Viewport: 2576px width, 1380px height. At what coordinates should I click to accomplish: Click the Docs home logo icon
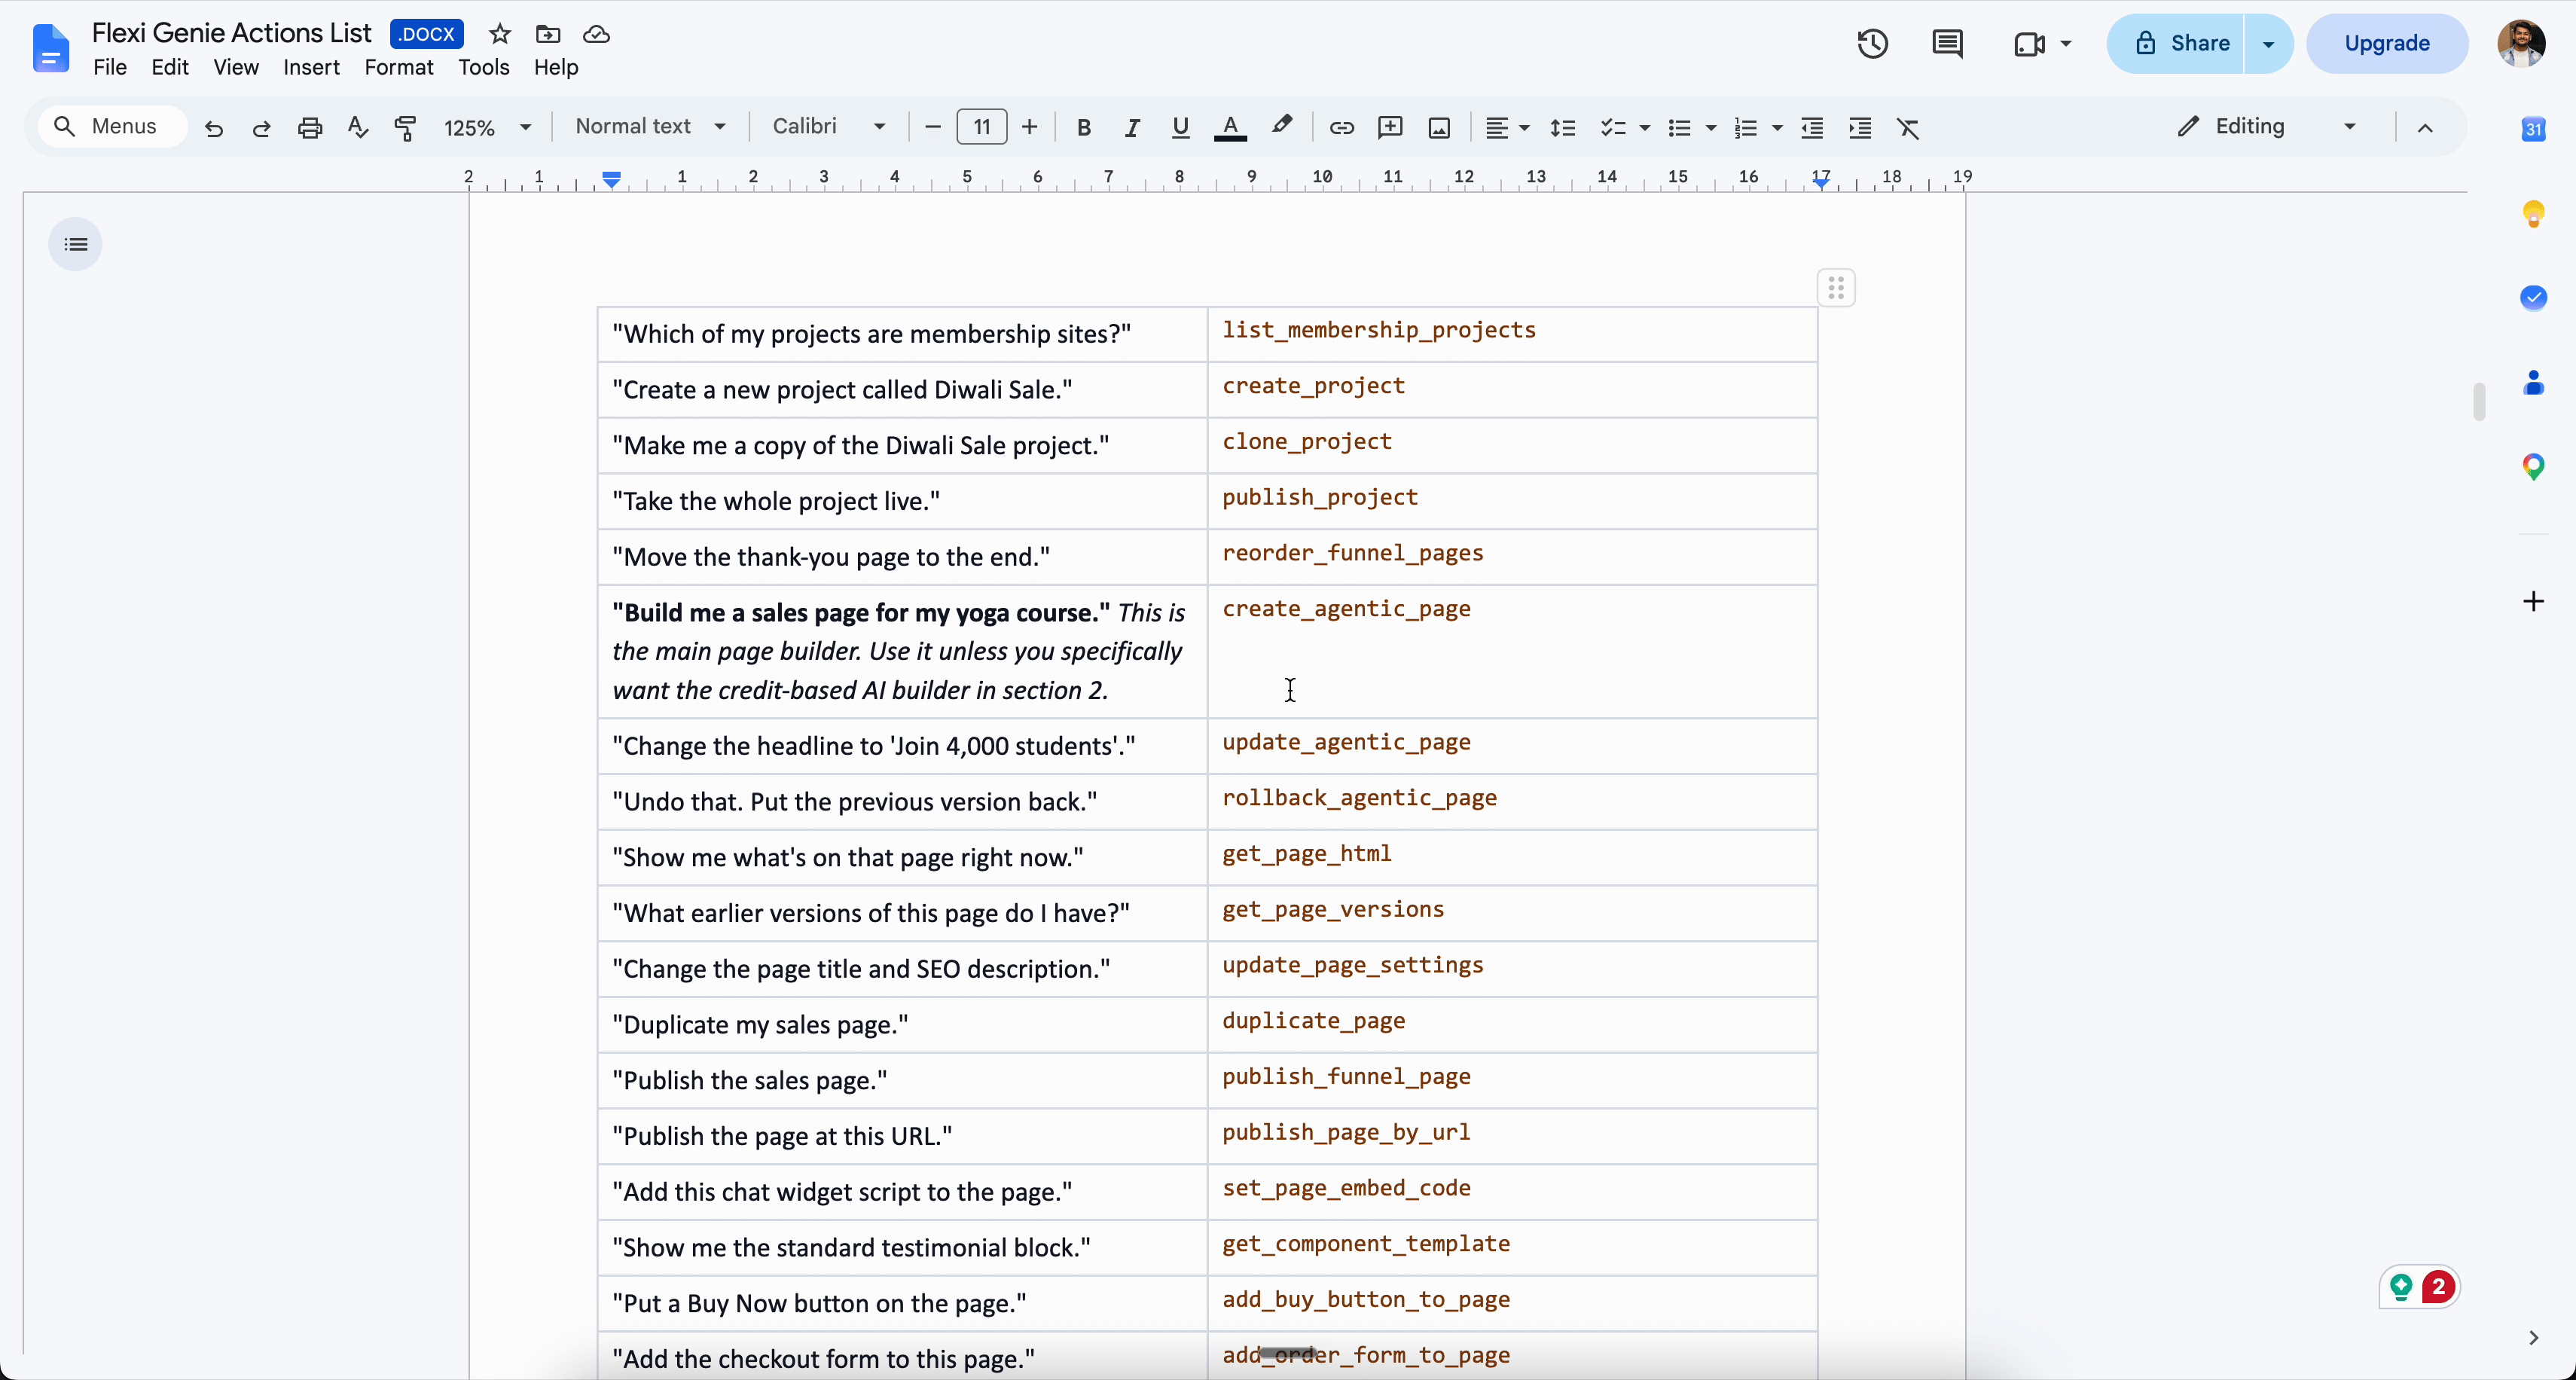coord(51,49)
